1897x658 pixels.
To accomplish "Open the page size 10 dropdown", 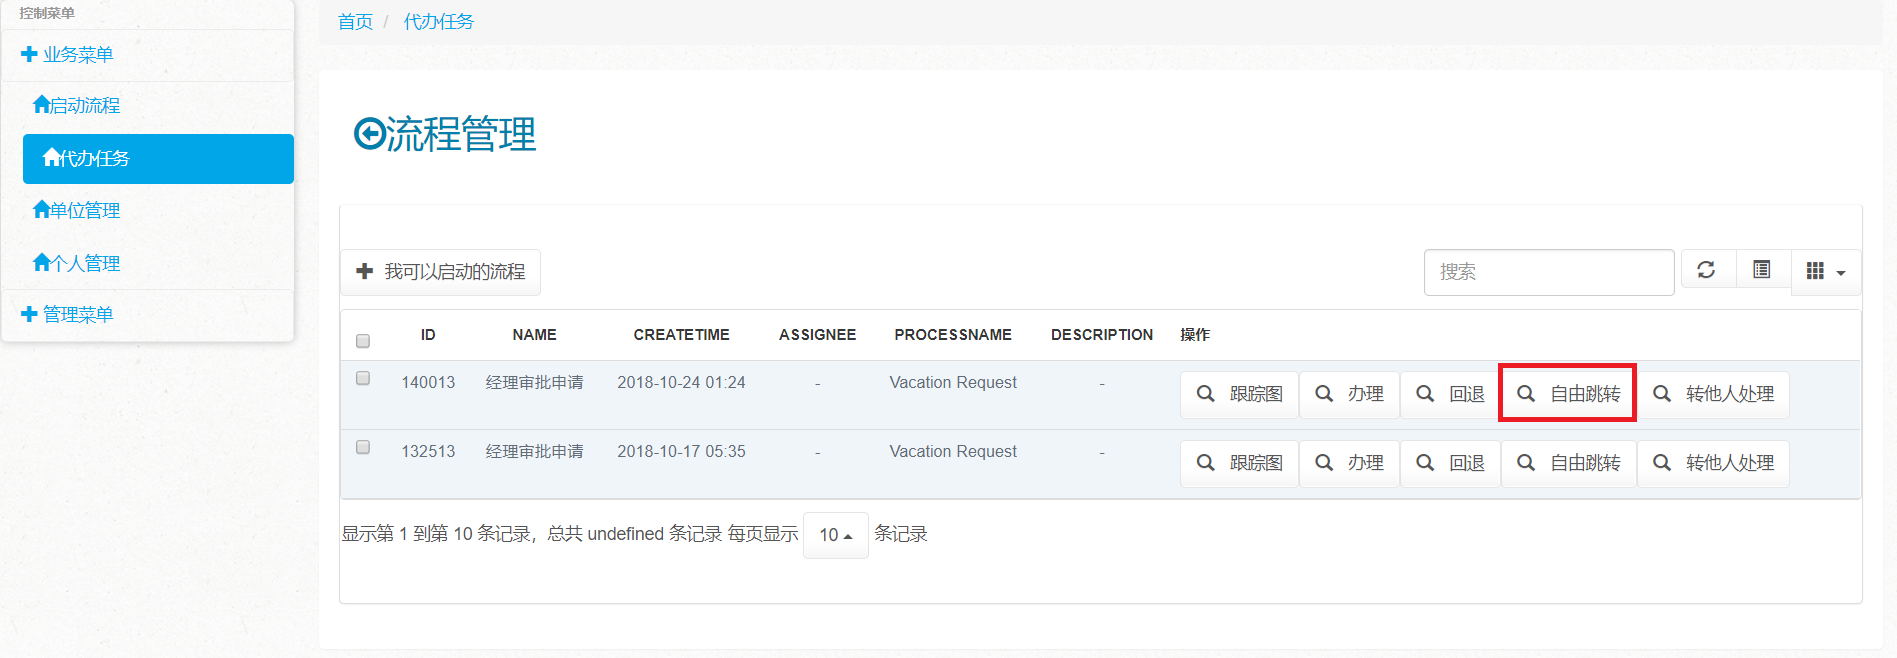I will point(835,535).
